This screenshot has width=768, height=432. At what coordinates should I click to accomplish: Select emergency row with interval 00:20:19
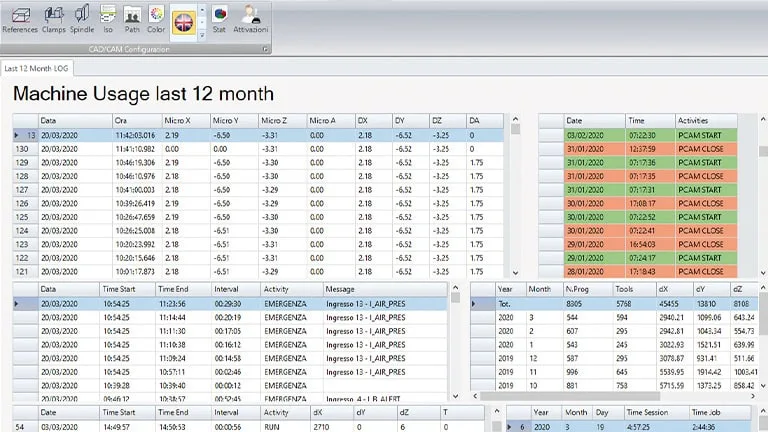pos(230,317)
